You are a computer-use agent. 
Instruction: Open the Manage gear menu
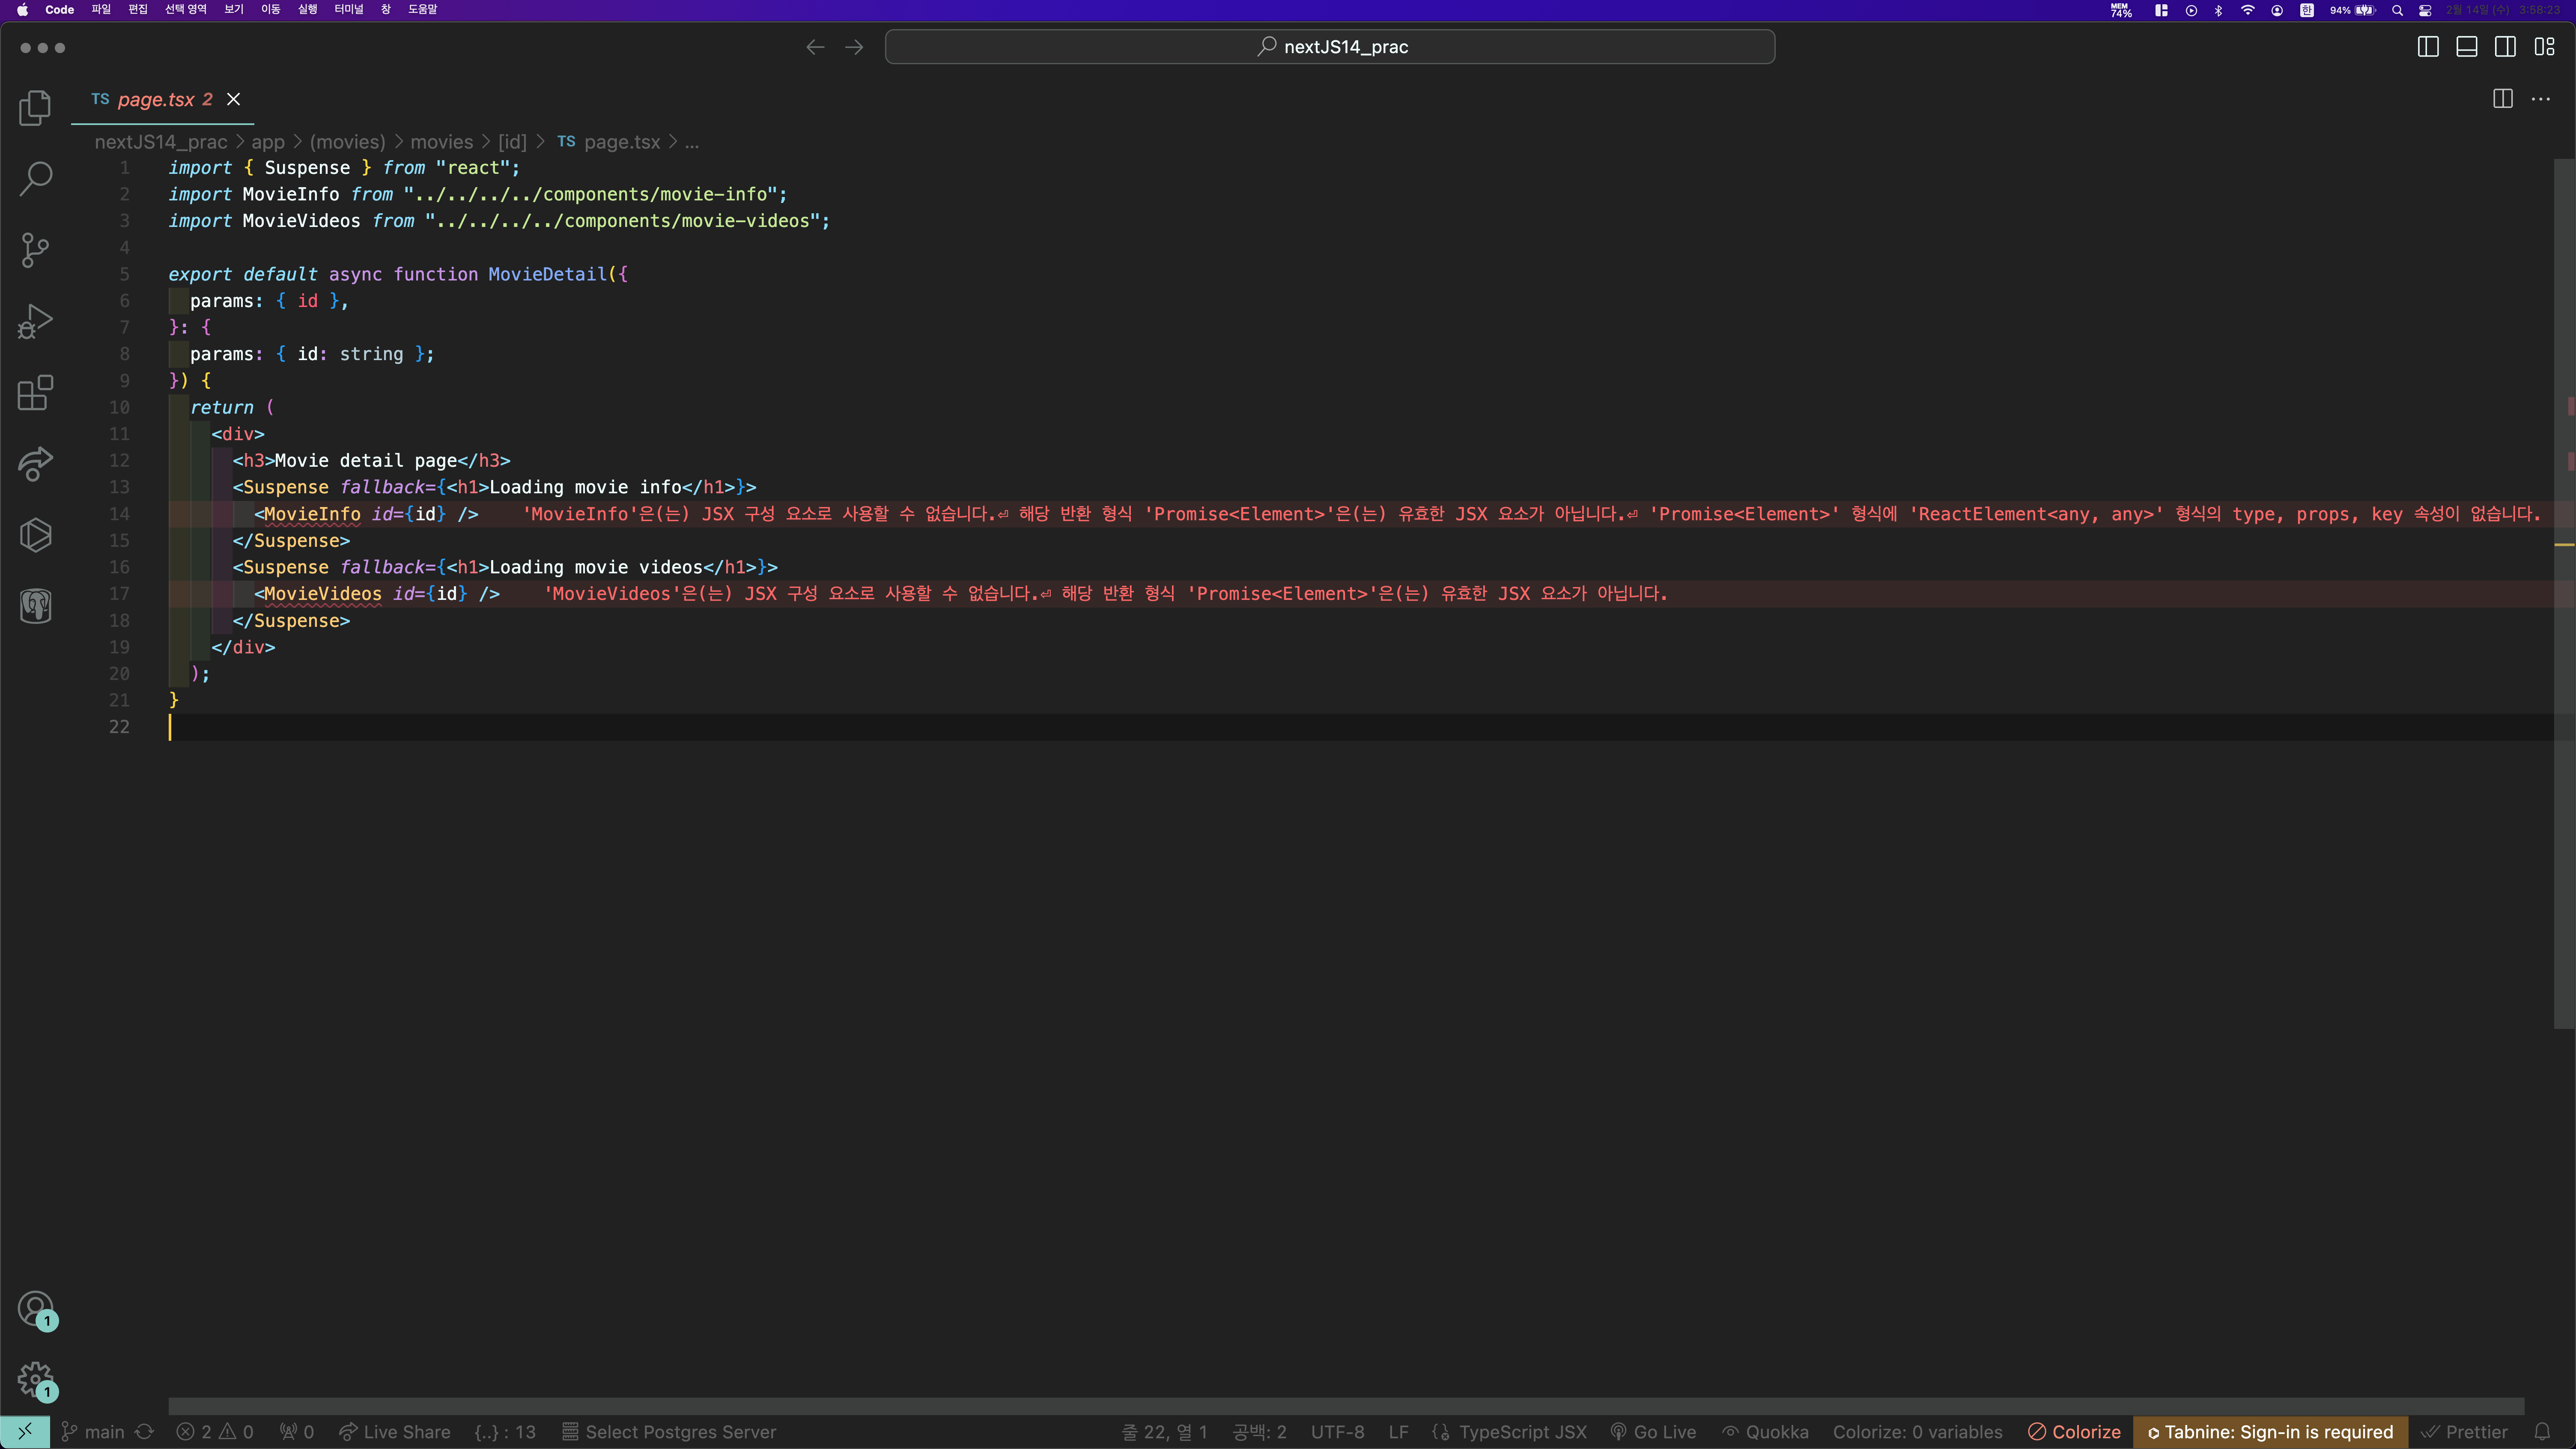[35, 1380]
